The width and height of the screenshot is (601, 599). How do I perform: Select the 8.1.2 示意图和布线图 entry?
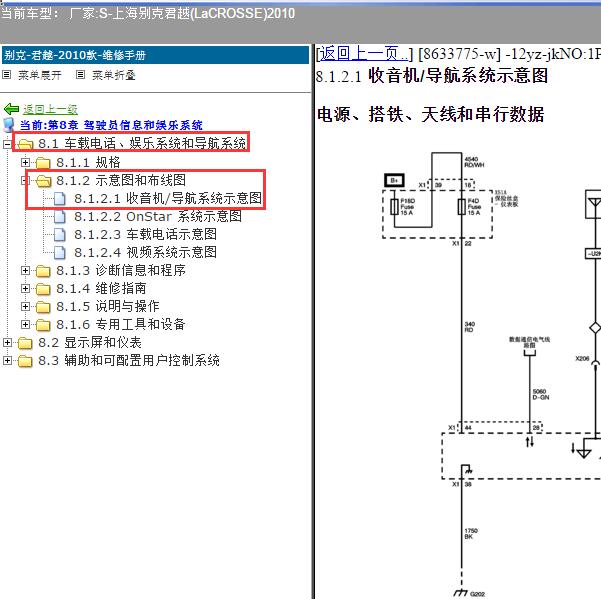coord(121,181)
